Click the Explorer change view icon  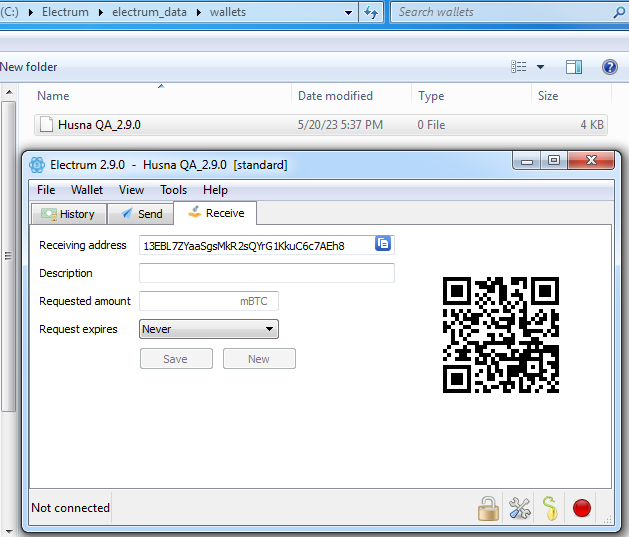(x=518, y=67)
